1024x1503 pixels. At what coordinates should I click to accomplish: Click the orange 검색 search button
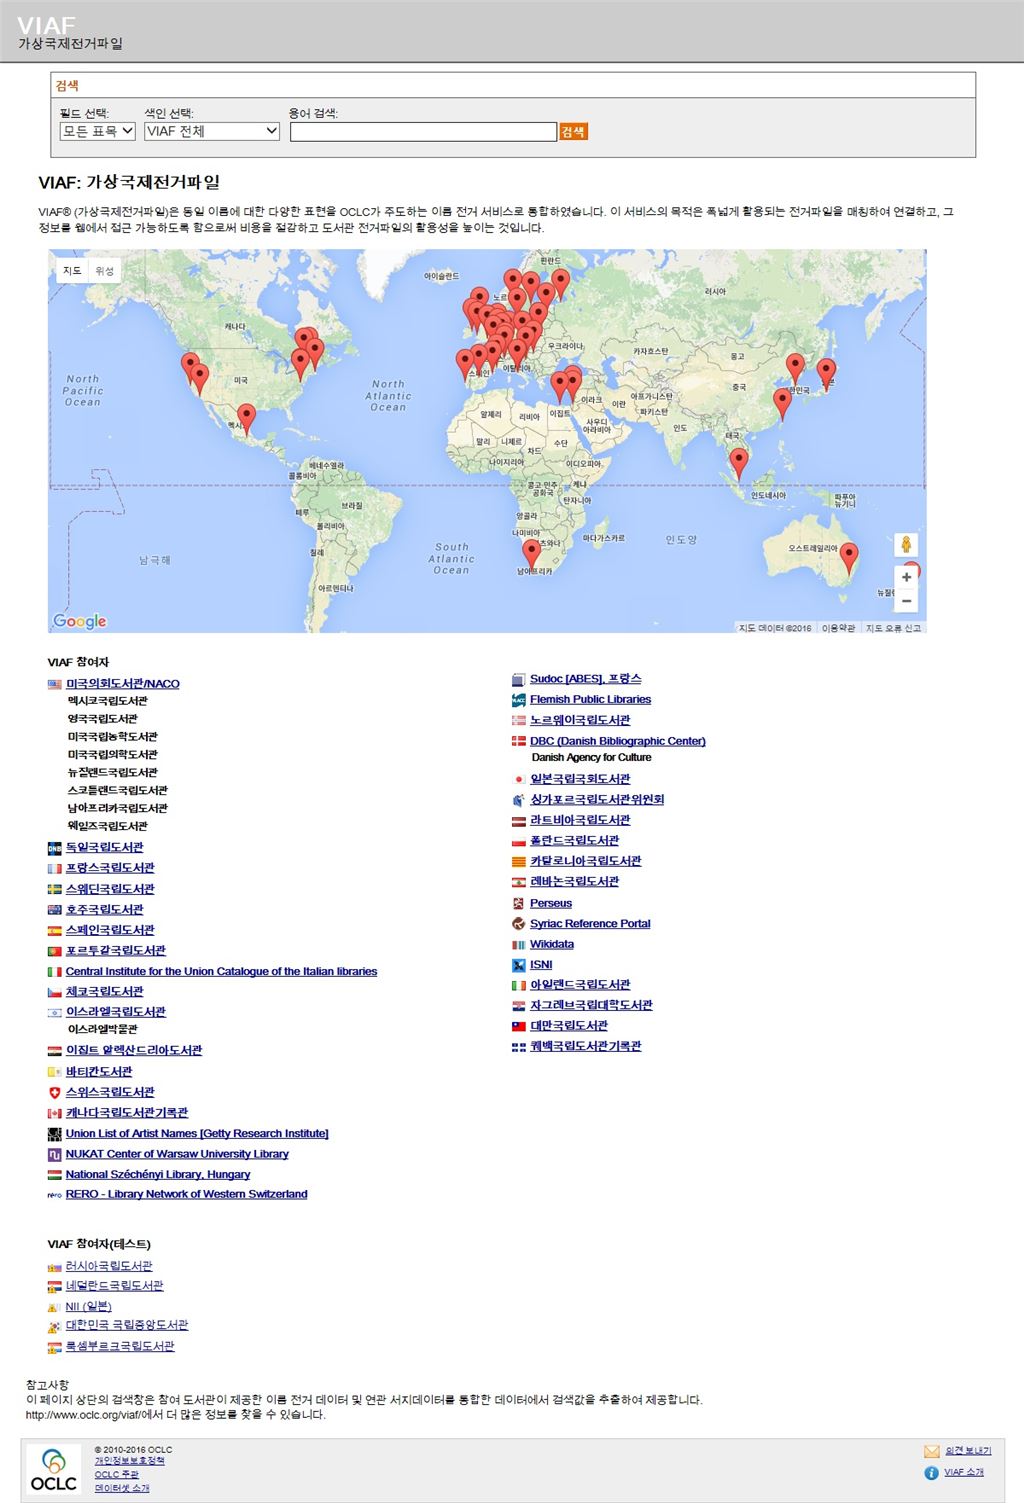tap(573, 132)
